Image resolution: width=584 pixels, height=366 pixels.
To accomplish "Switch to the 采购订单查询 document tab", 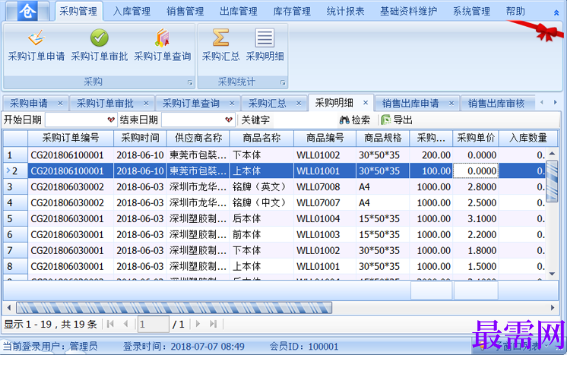I will click(191, 103).
